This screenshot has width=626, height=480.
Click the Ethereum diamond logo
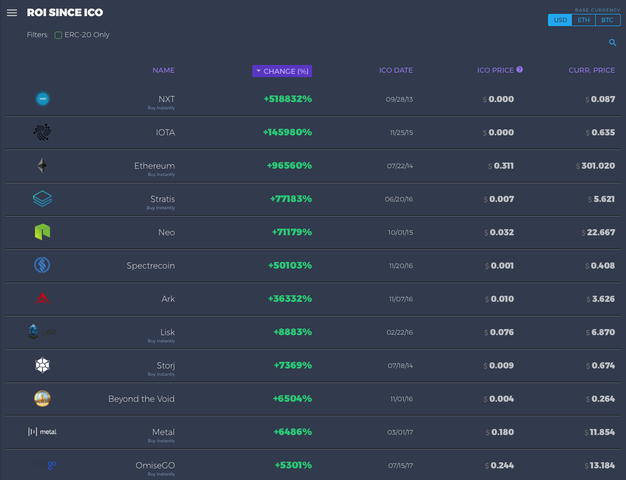(x=42, y=165)
